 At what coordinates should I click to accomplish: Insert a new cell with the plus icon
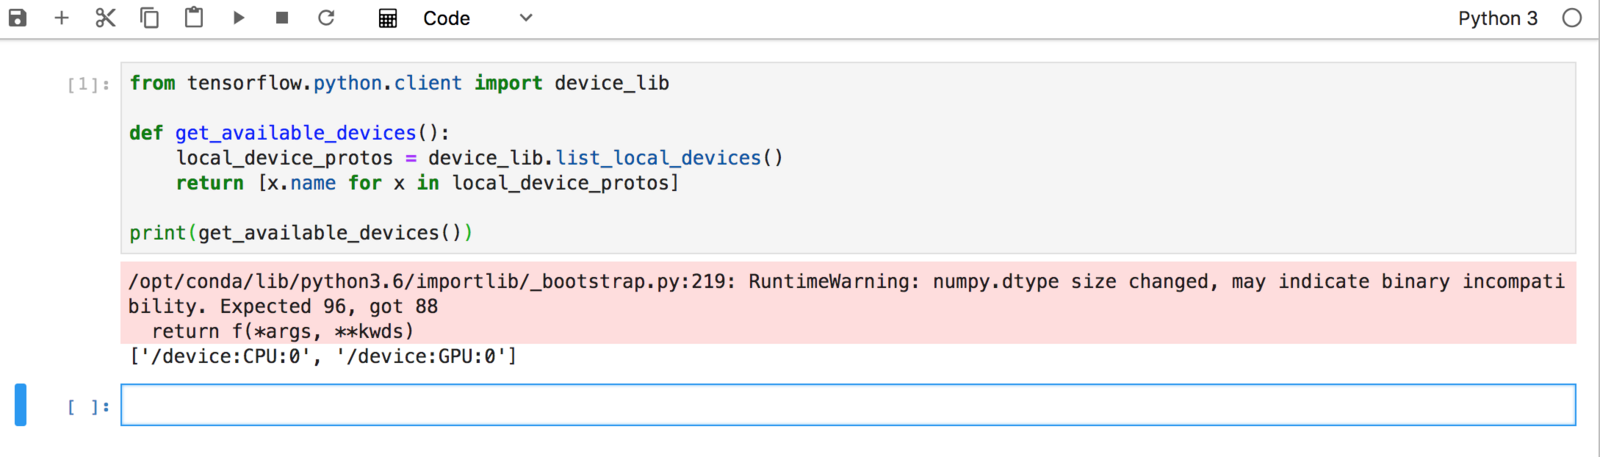tap(62, 18)
